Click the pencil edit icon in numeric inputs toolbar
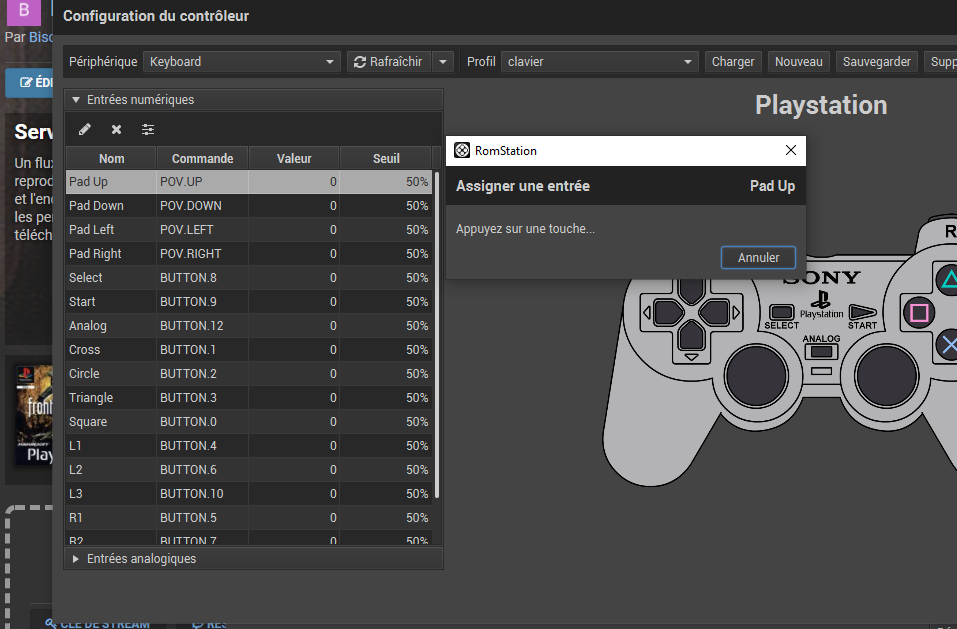 click(85, 129)
